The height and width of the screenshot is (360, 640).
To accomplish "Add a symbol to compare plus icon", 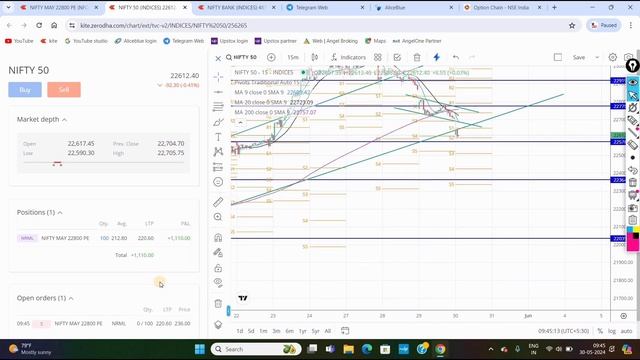I will click(271, 57).
